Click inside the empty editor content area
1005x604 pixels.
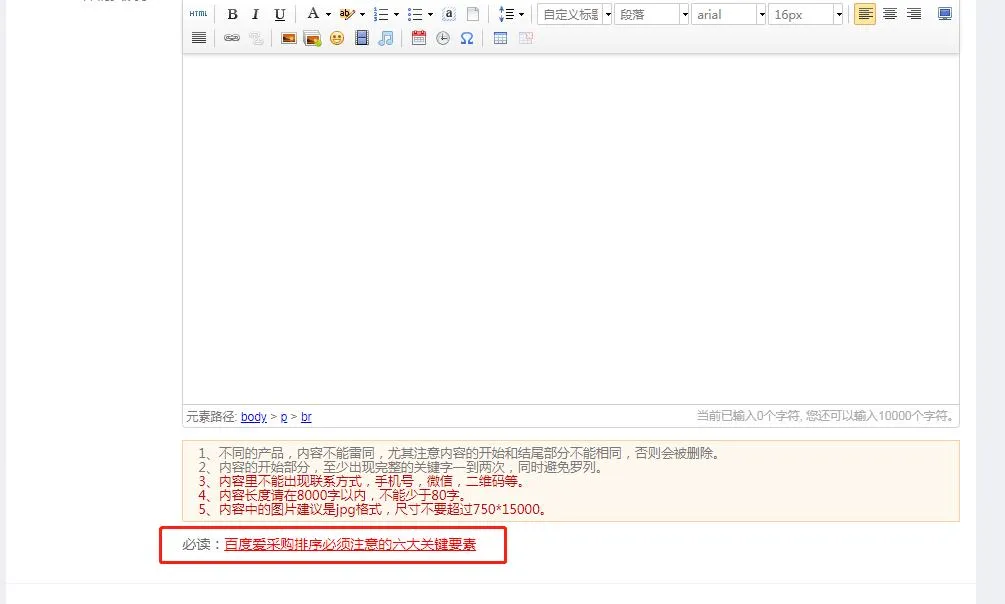coord(570,230)
